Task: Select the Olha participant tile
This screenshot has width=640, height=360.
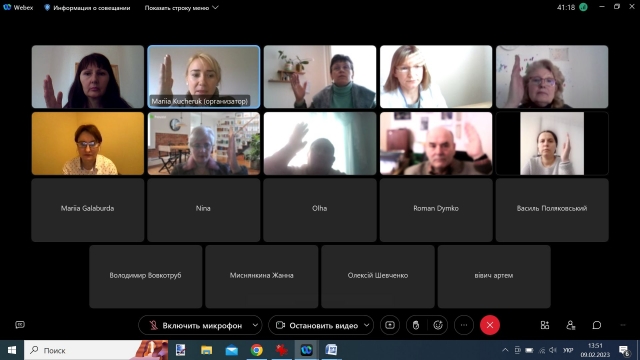Action: [320, 210]
